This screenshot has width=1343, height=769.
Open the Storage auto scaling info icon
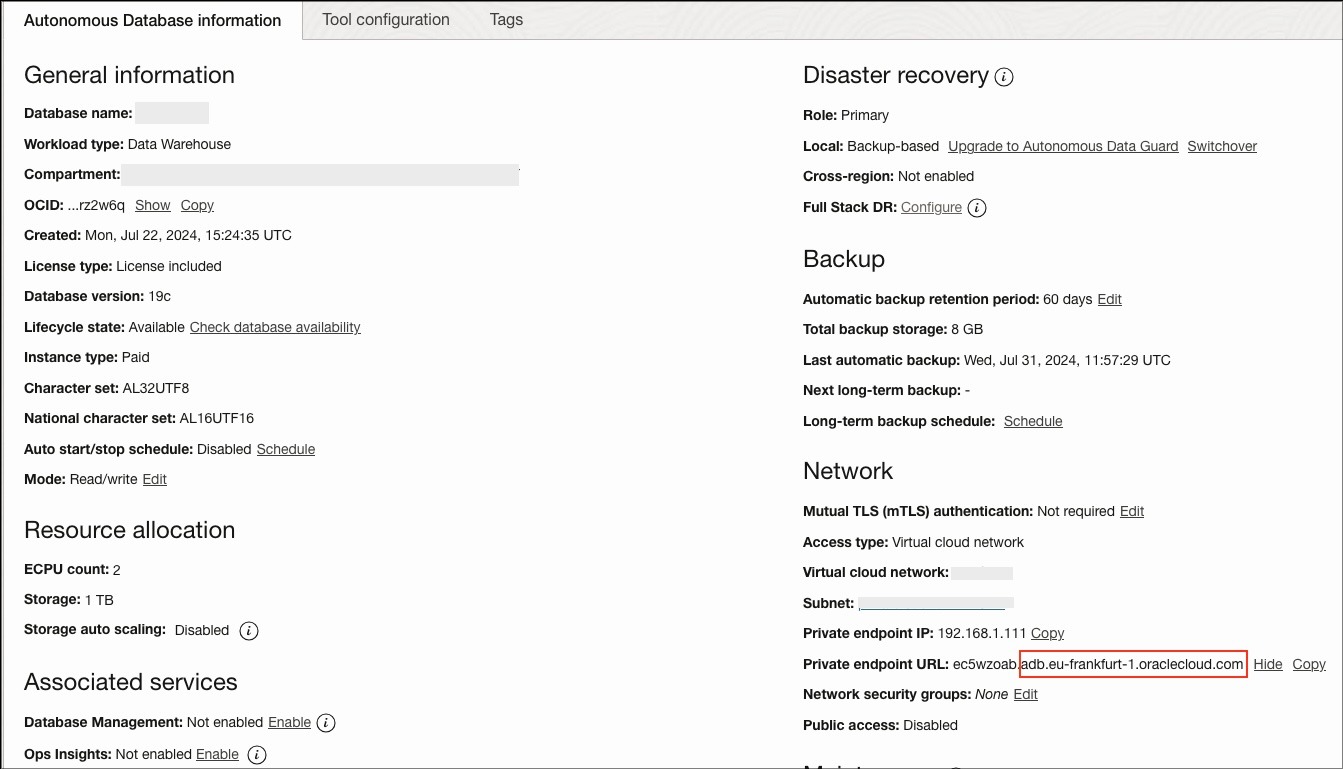(x=248, y=631)
